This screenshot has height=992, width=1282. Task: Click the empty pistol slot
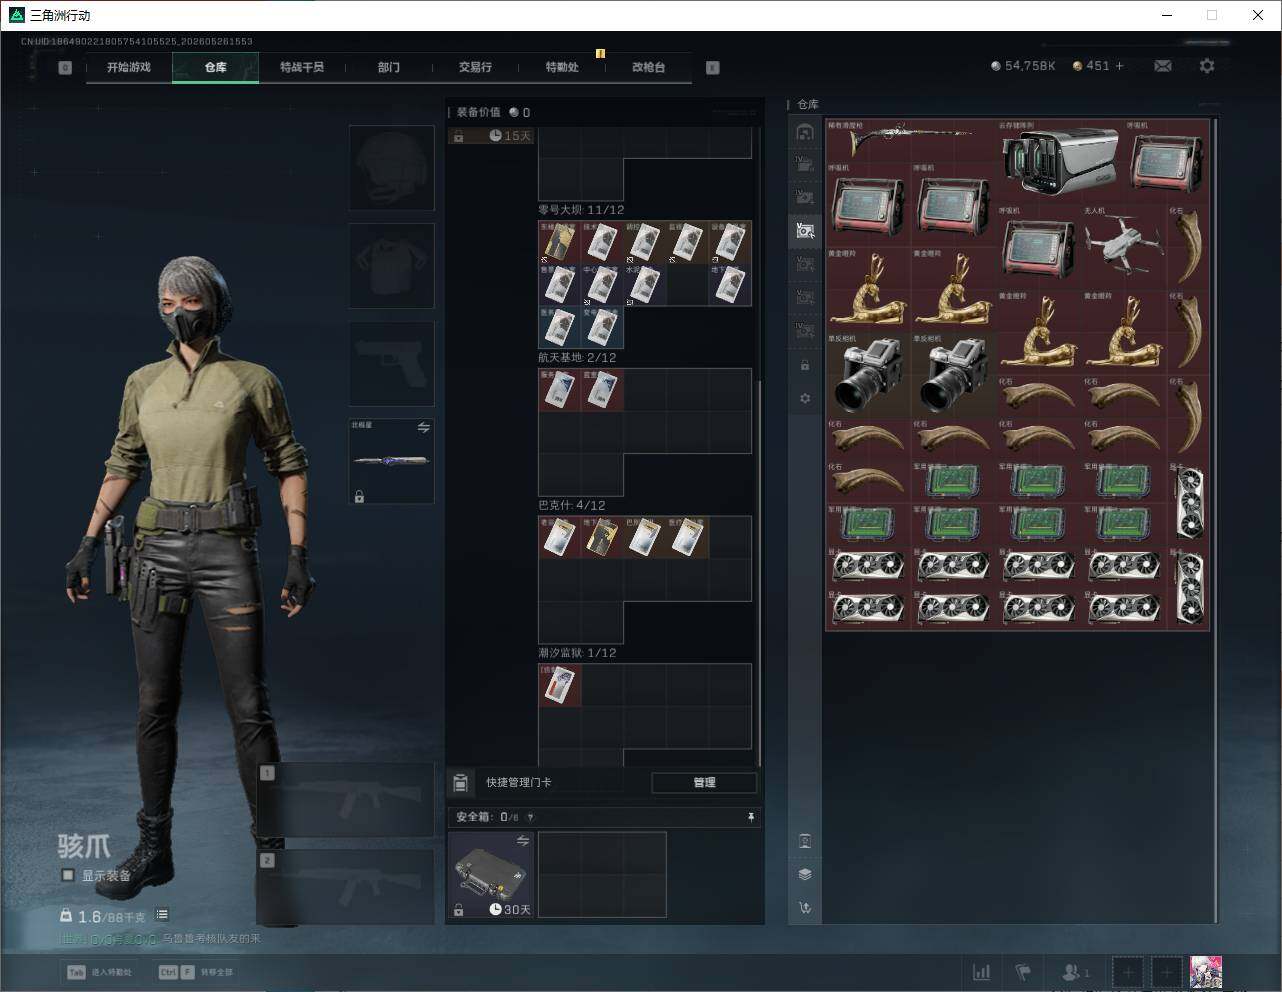[x=391, y=364]
